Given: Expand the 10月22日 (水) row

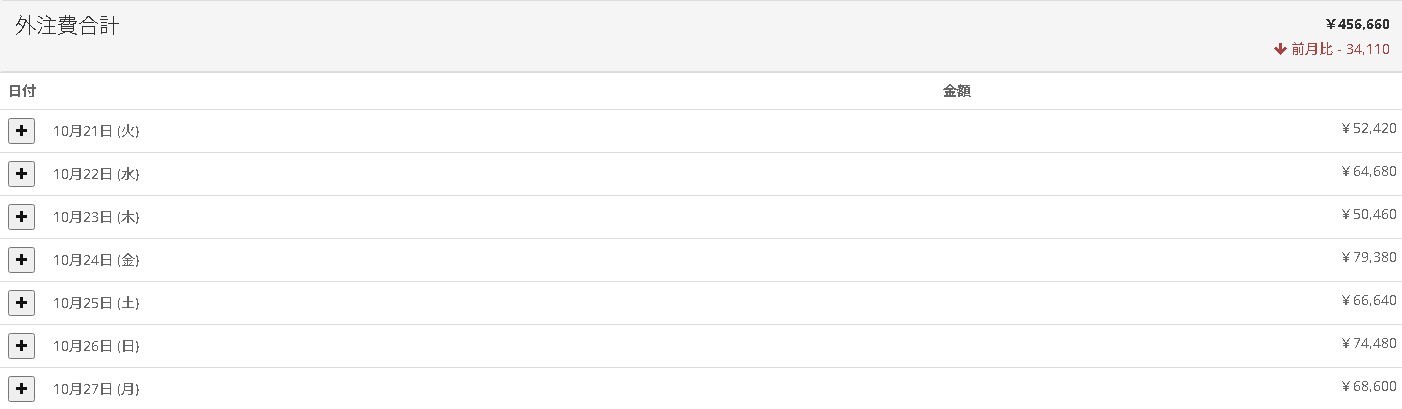Looking at the screenshot, I should pyautogui.click(x=21, y=174).
